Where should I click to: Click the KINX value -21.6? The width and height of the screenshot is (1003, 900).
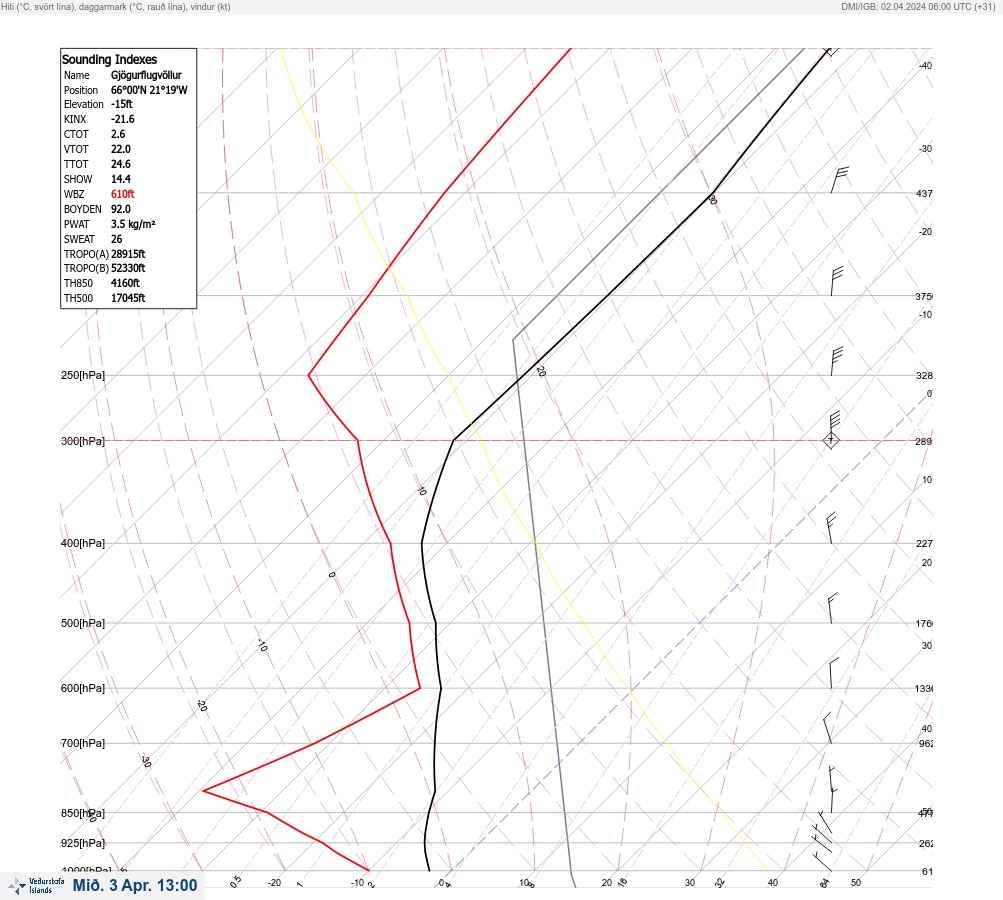[123, 119]
